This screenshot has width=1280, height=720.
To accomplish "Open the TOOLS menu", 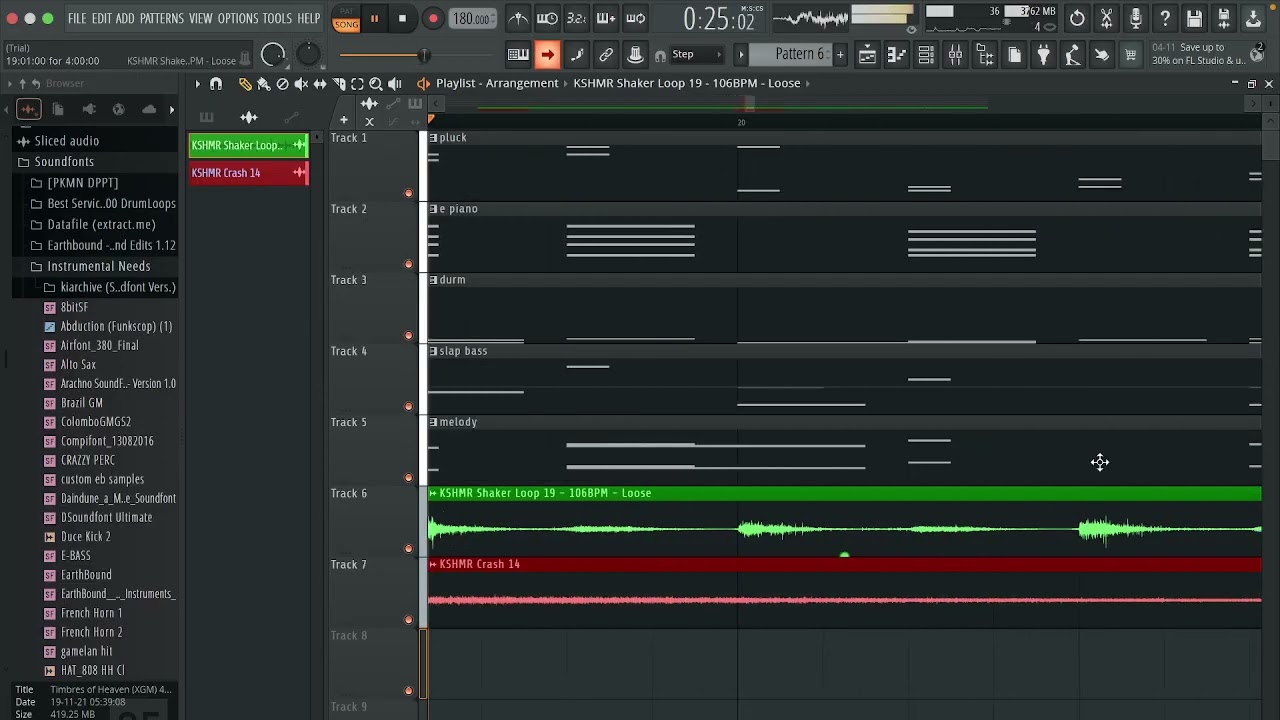I will coord(277,18).
